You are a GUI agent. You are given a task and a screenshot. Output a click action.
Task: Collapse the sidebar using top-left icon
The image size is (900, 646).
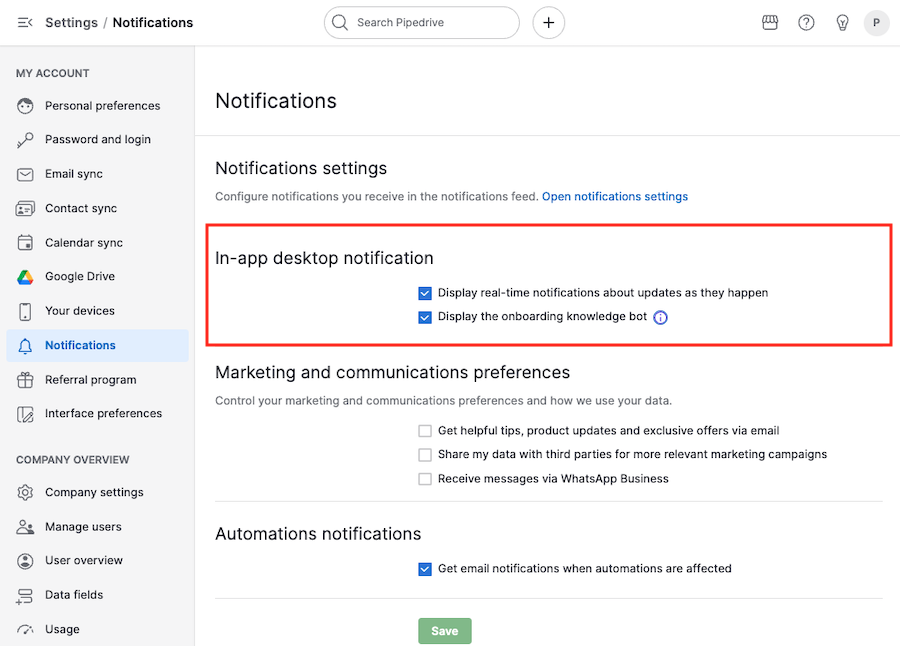(24, 22)
